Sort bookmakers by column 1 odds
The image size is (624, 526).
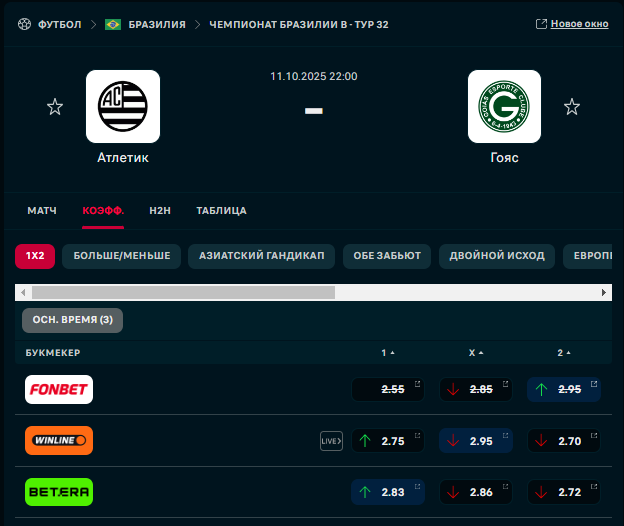click(388, 353)
